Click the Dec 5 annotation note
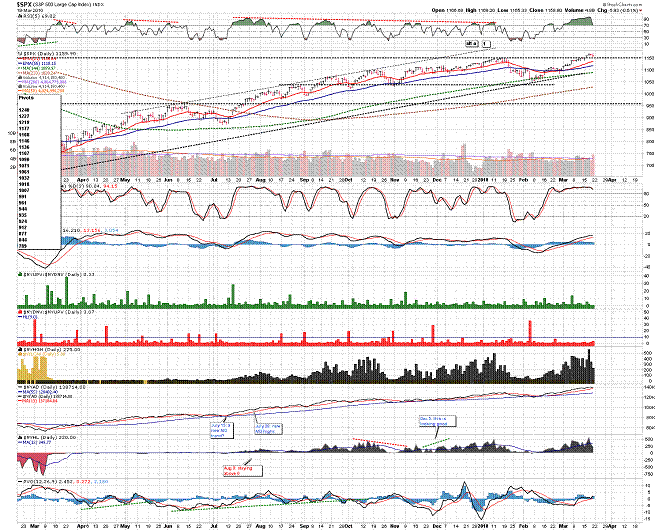Image resolution: width=663 pixels, height=531 pixels. pos(438,421)
